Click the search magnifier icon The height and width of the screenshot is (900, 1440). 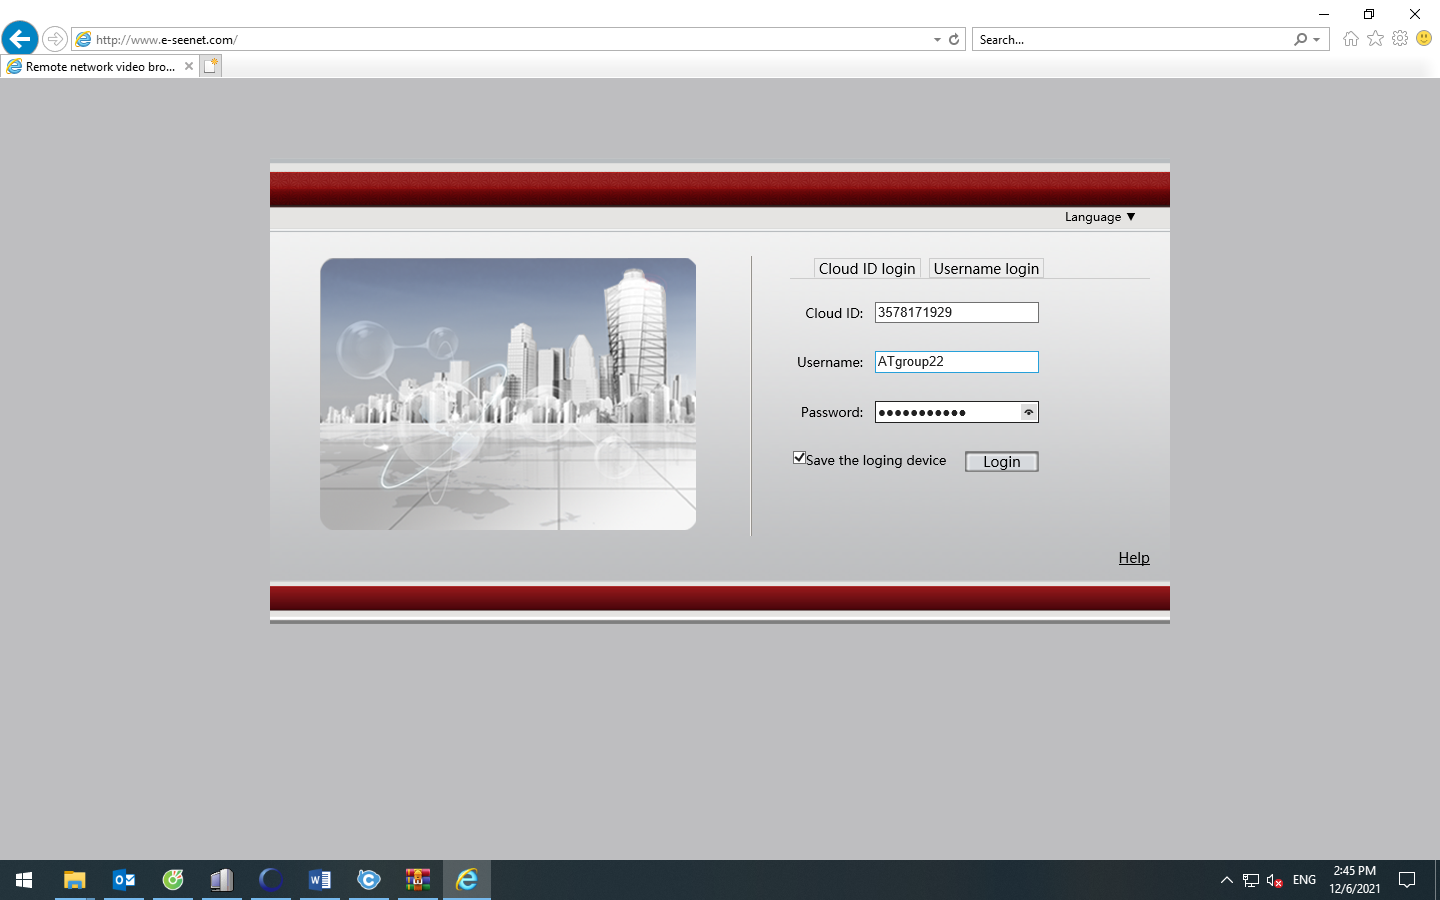coord(1300,39)
